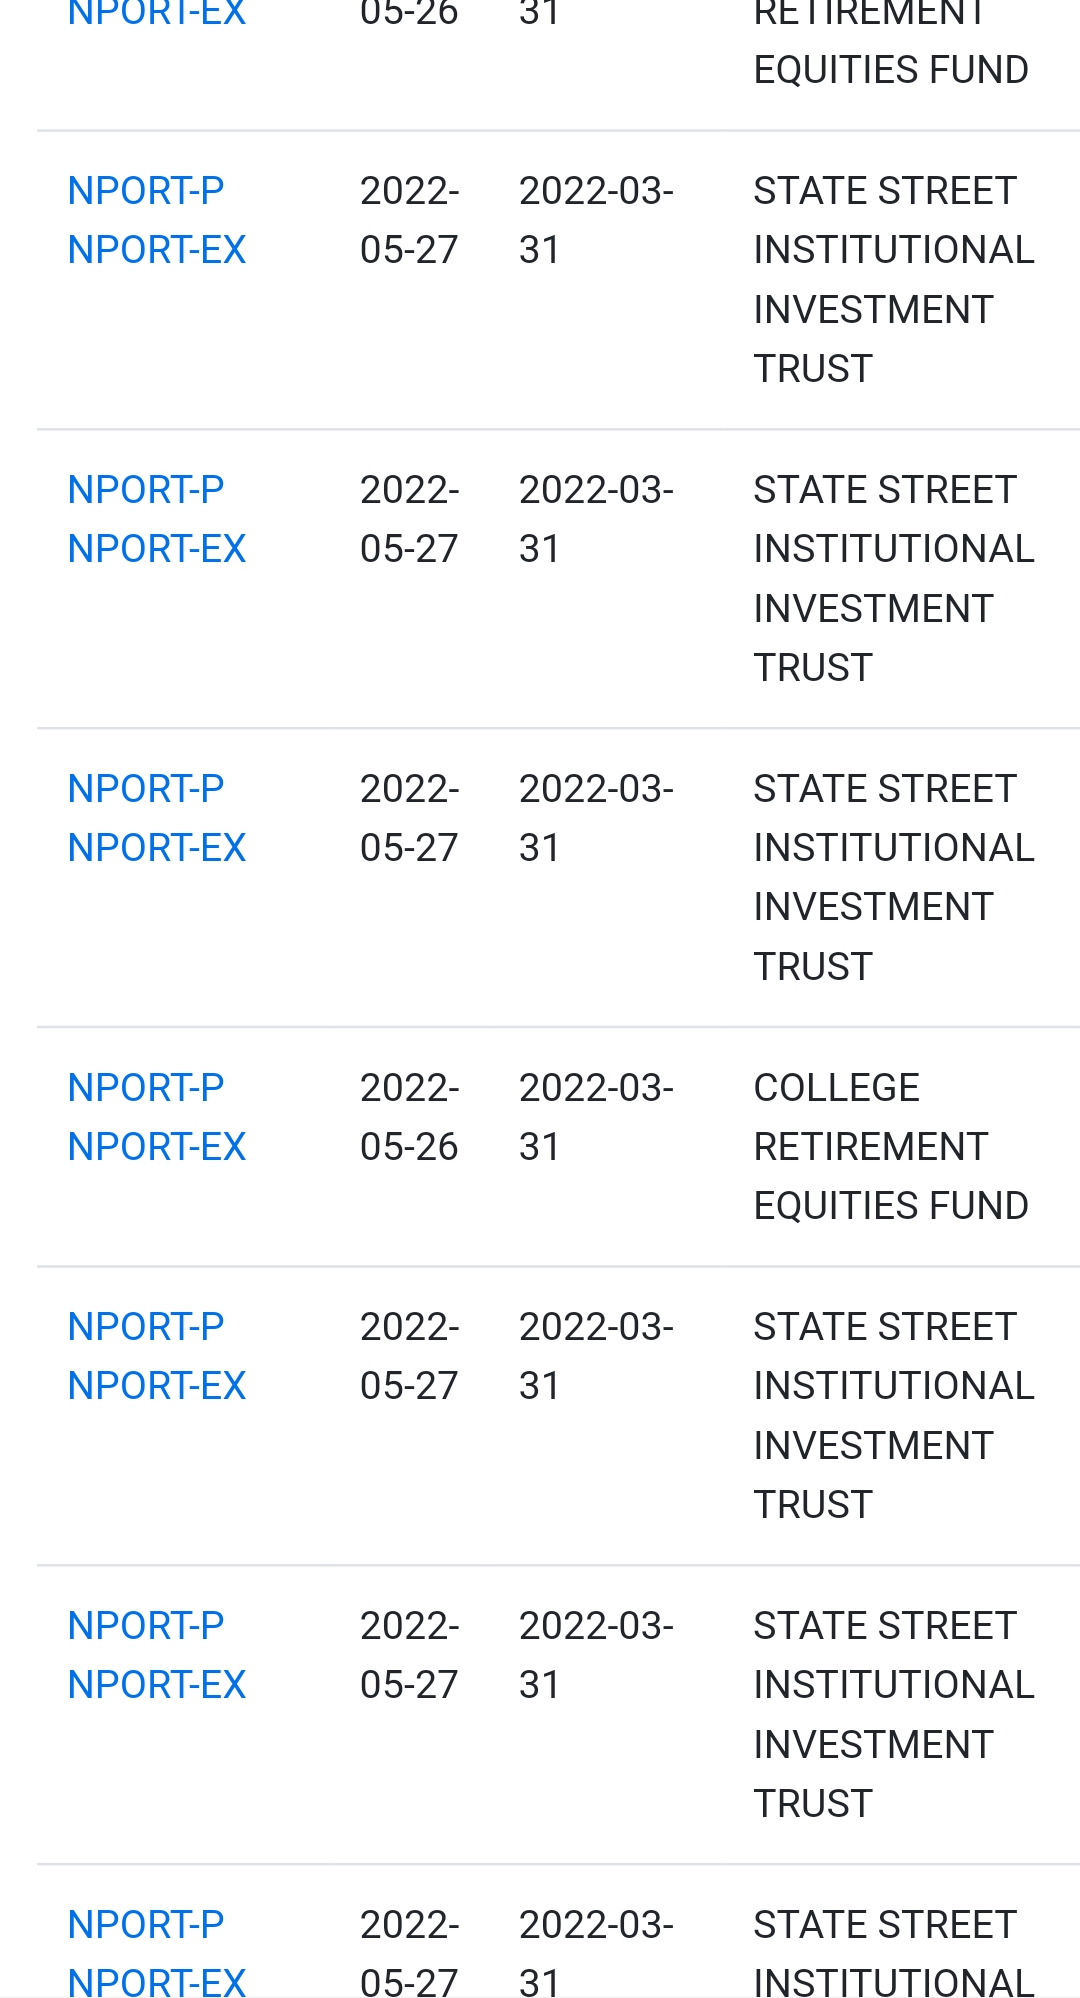Open NPORT-P link in fifth State Street row

pyautogui.click(x=146, y=1625)
